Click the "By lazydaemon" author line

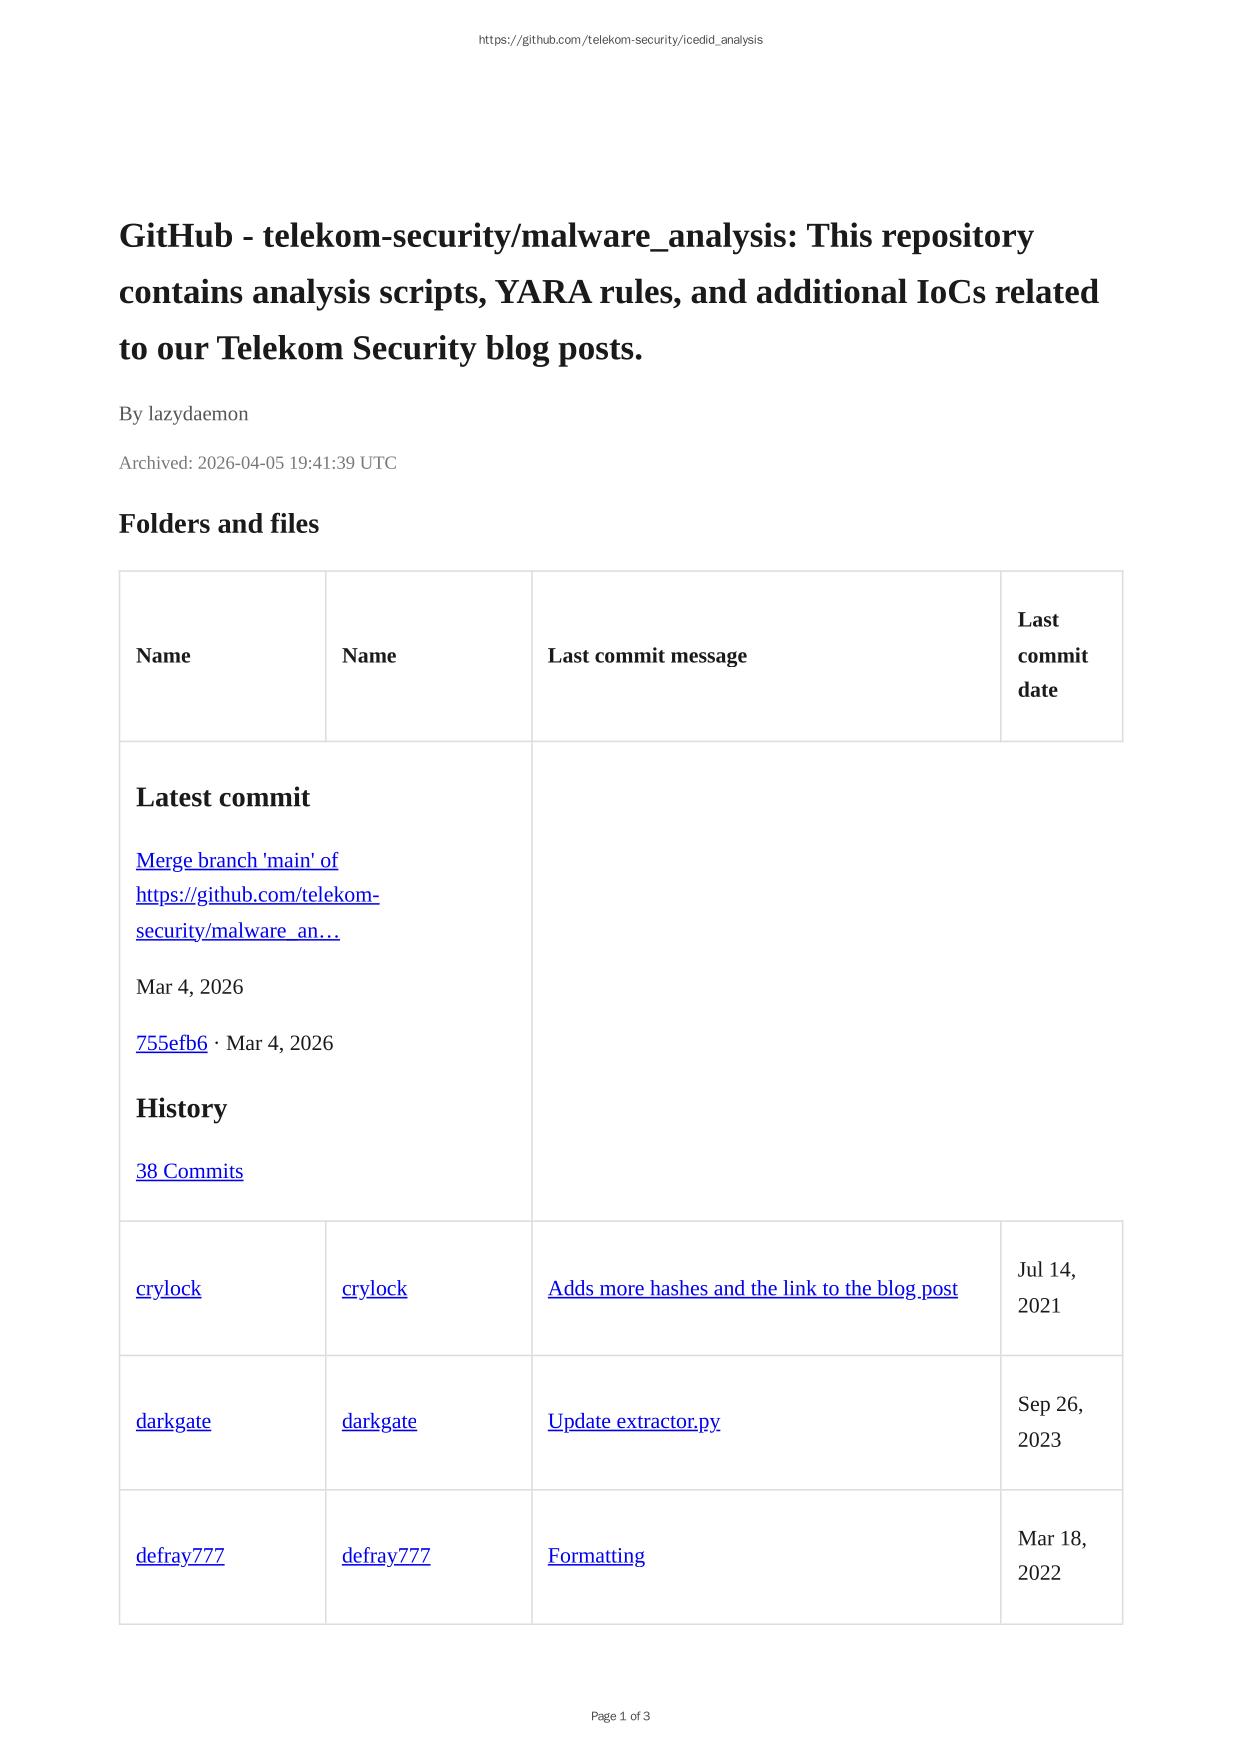click(x=184, y=414)
